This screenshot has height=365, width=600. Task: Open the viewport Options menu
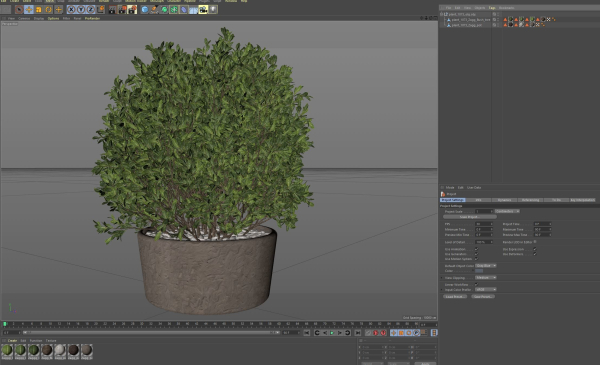click(x=53, y=18)
